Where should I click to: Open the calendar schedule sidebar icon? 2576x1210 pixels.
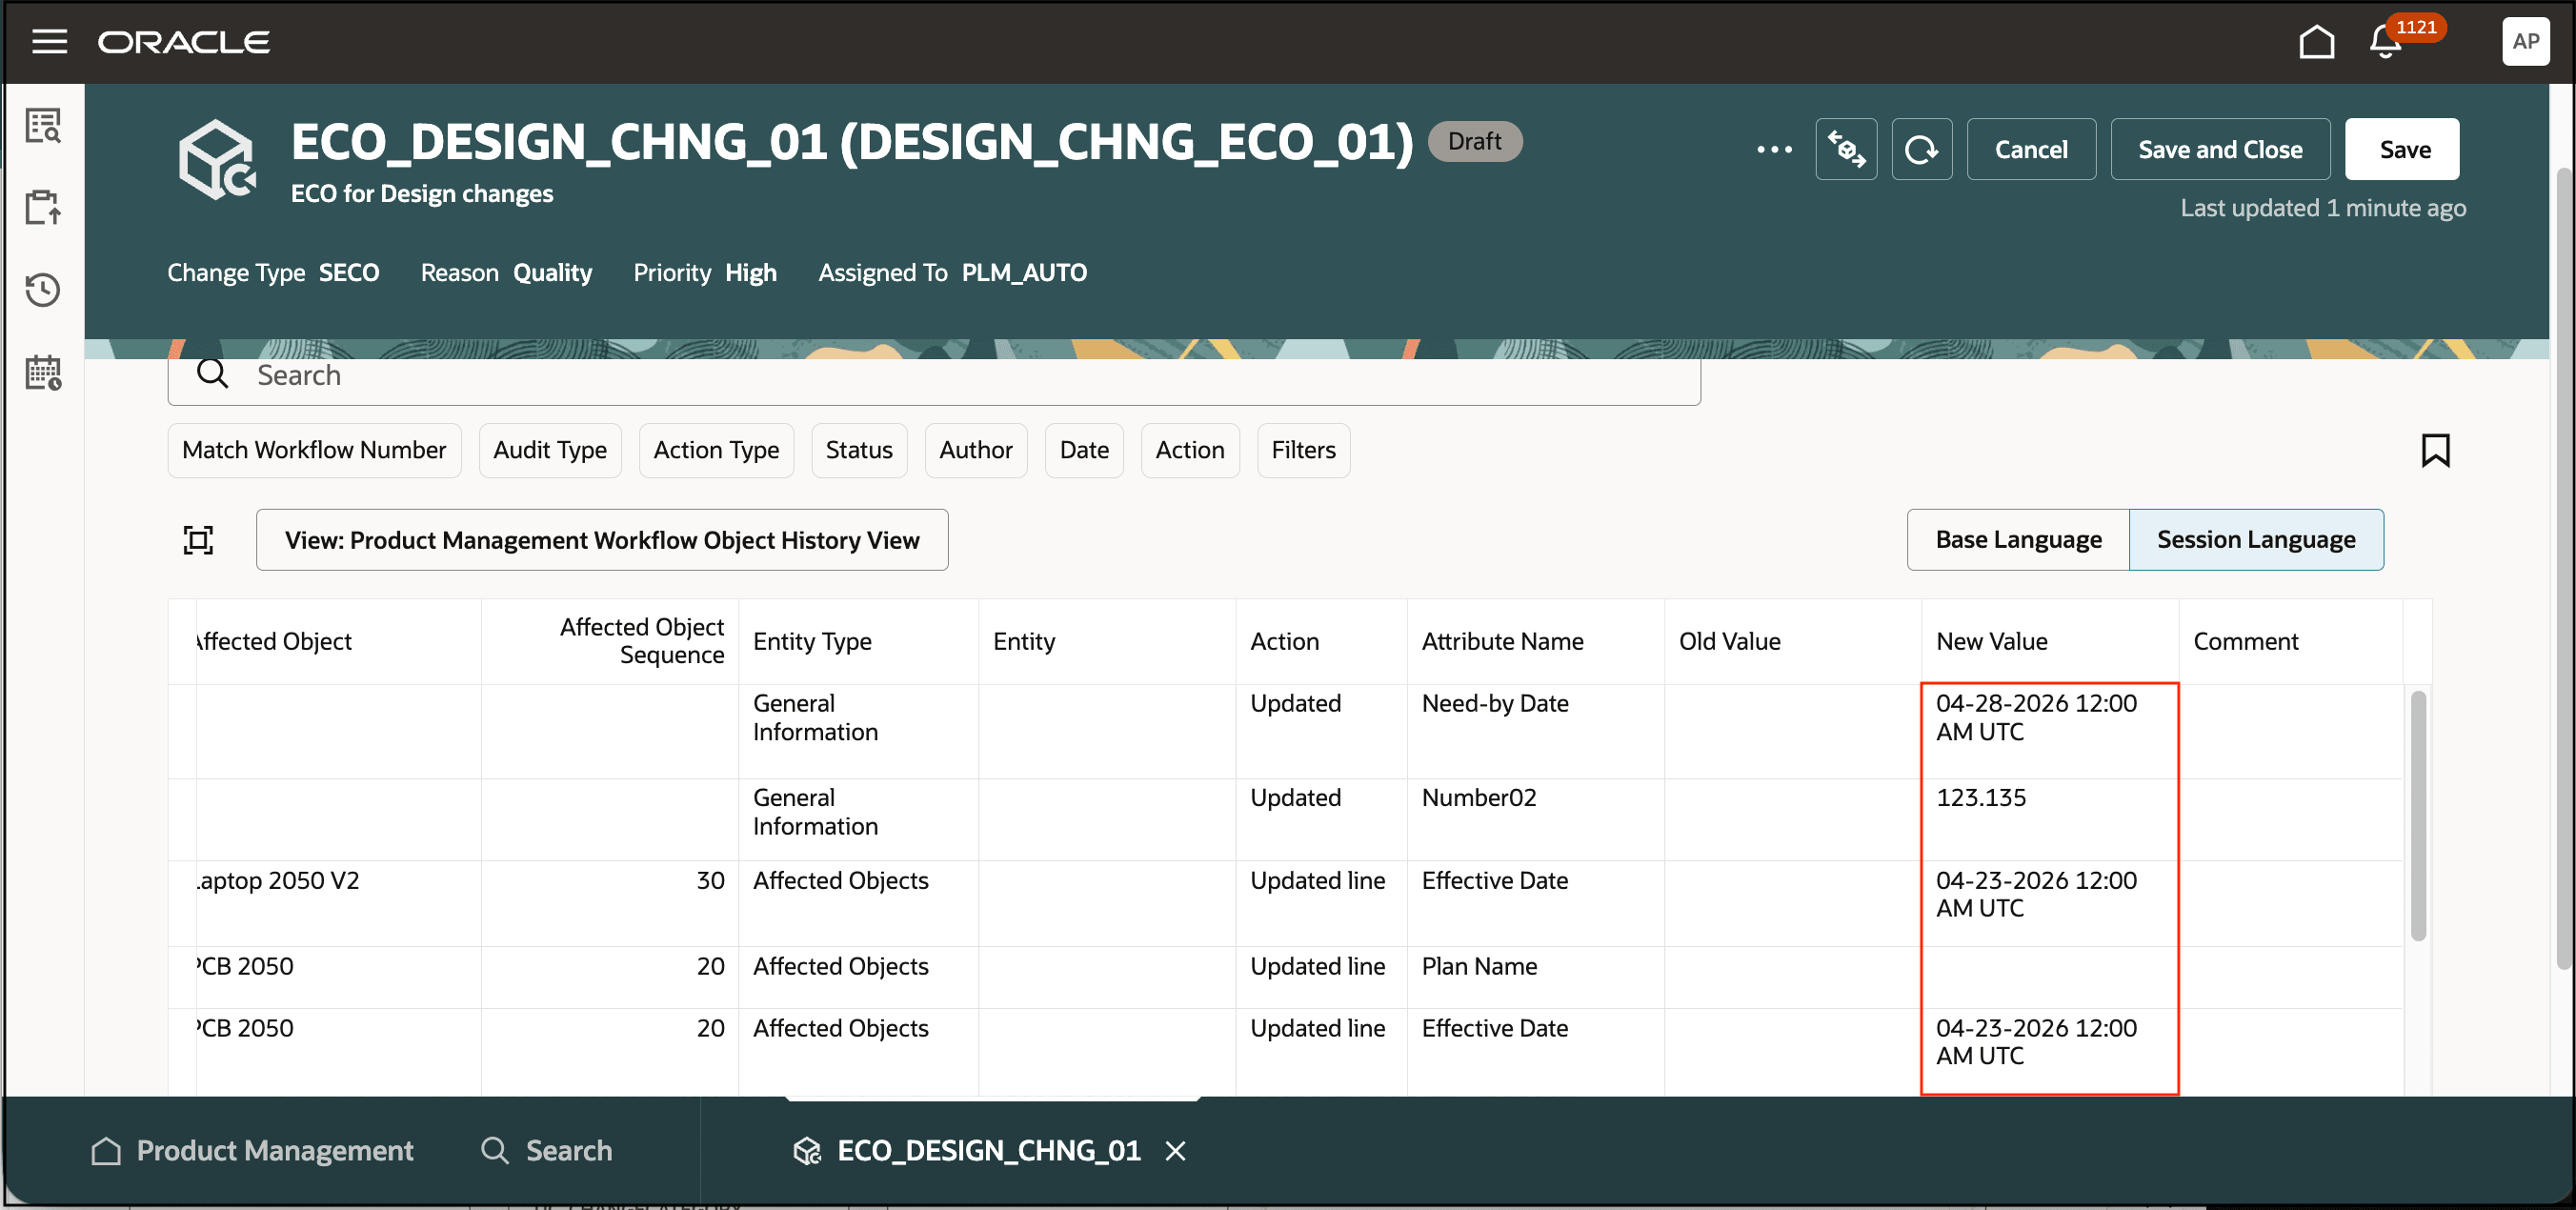point(43,372)
